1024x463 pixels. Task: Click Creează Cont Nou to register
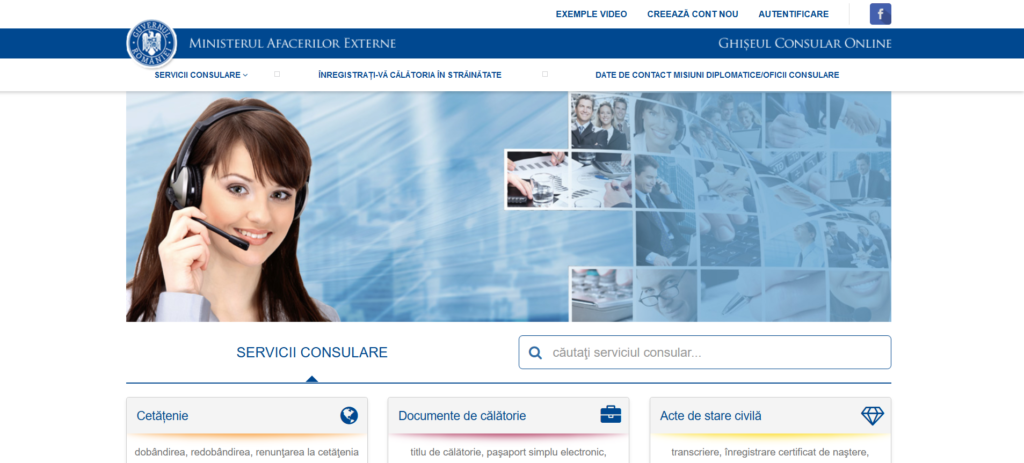pos(692,14)
